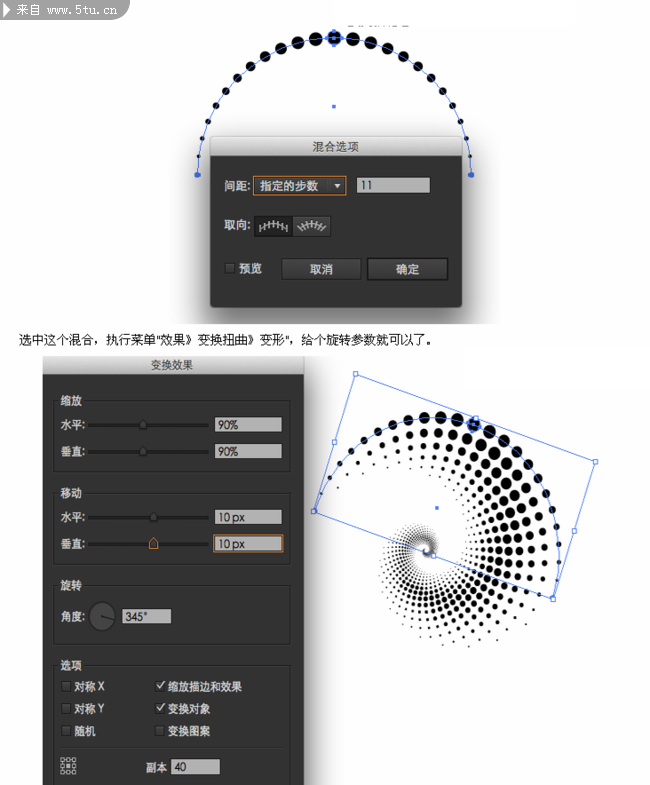Click the vertical scale slider handle
Screen dimensions: 650x785
point(143,452)
